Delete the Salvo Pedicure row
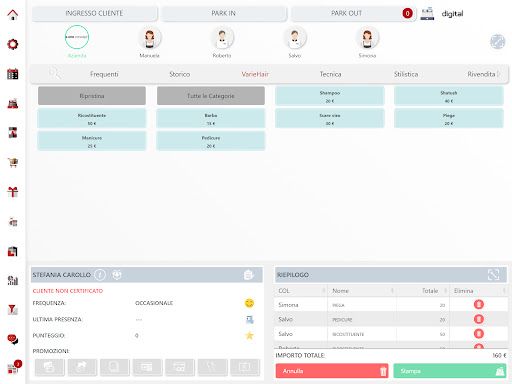512x384 pixels. pos(479,319)
